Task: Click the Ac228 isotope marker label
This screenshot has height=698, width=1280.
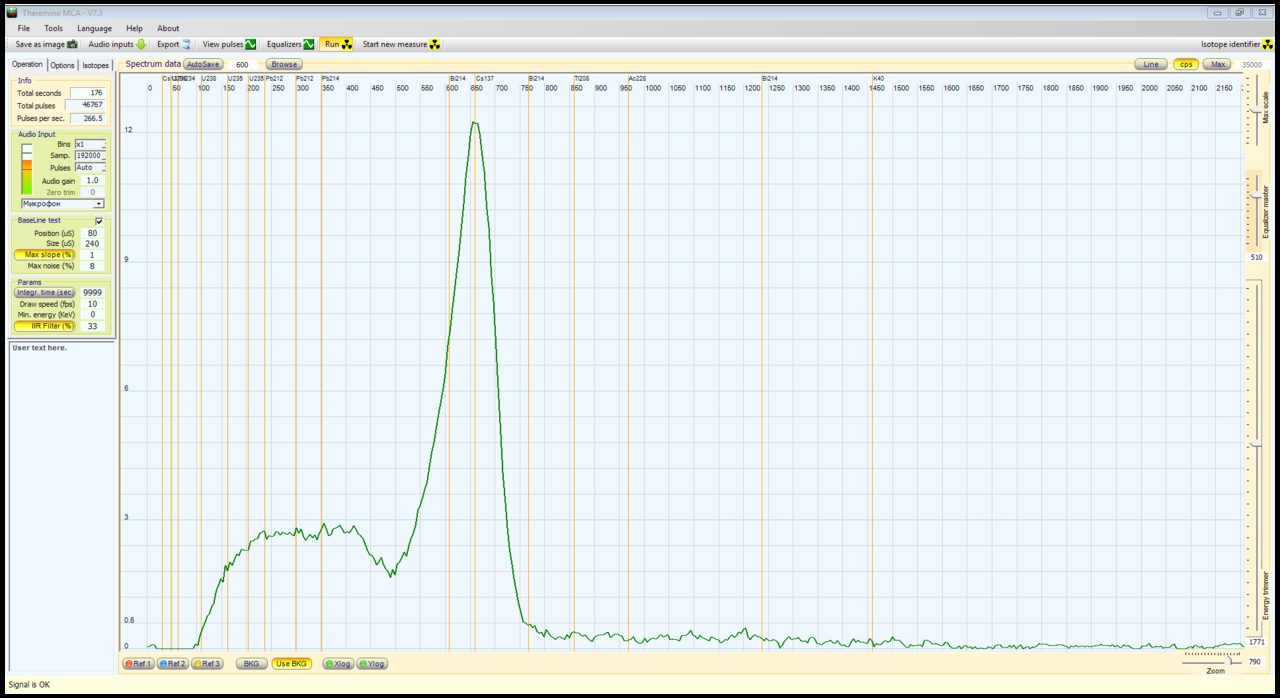Action: point(638,78)
